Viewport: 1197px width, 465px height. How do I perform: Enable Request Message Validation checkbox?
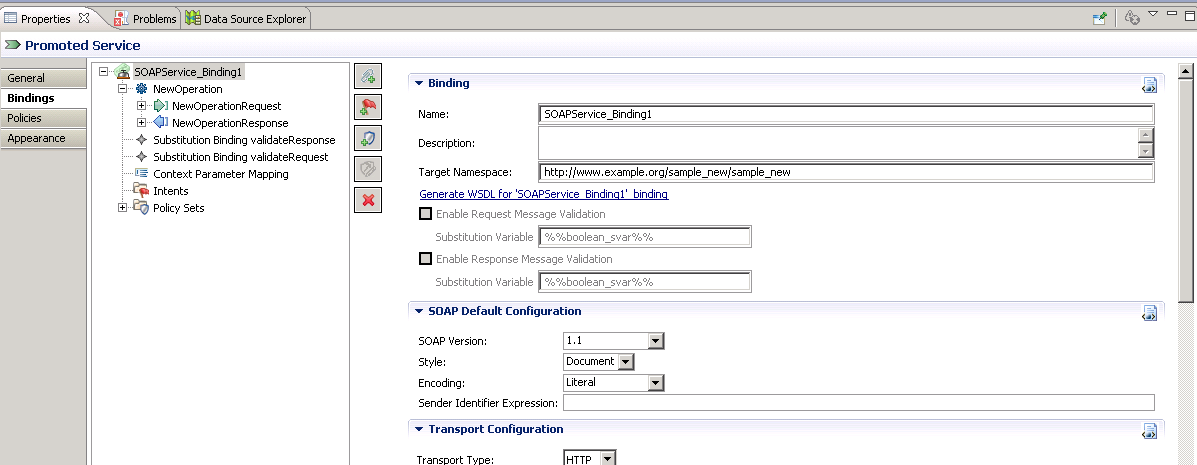pos(426,214)
